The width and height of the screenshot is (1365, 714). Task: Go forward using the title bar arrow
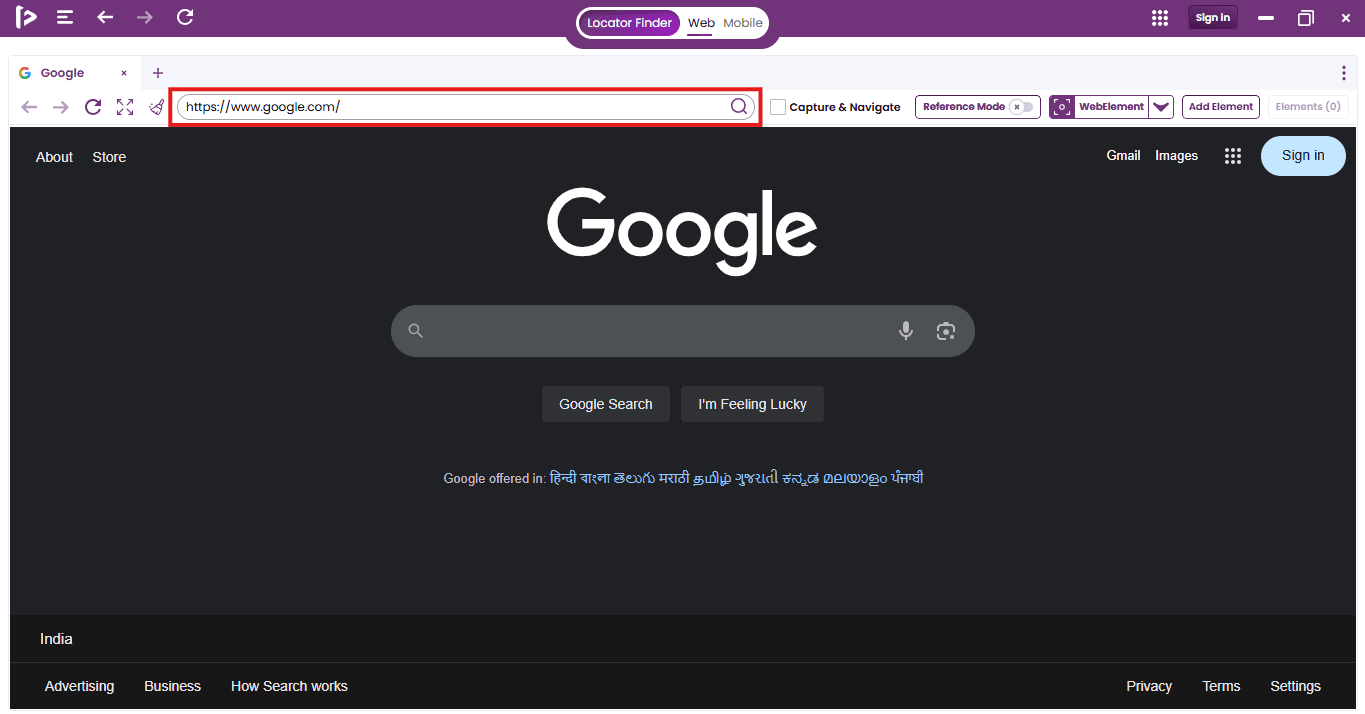pos(145,17)
